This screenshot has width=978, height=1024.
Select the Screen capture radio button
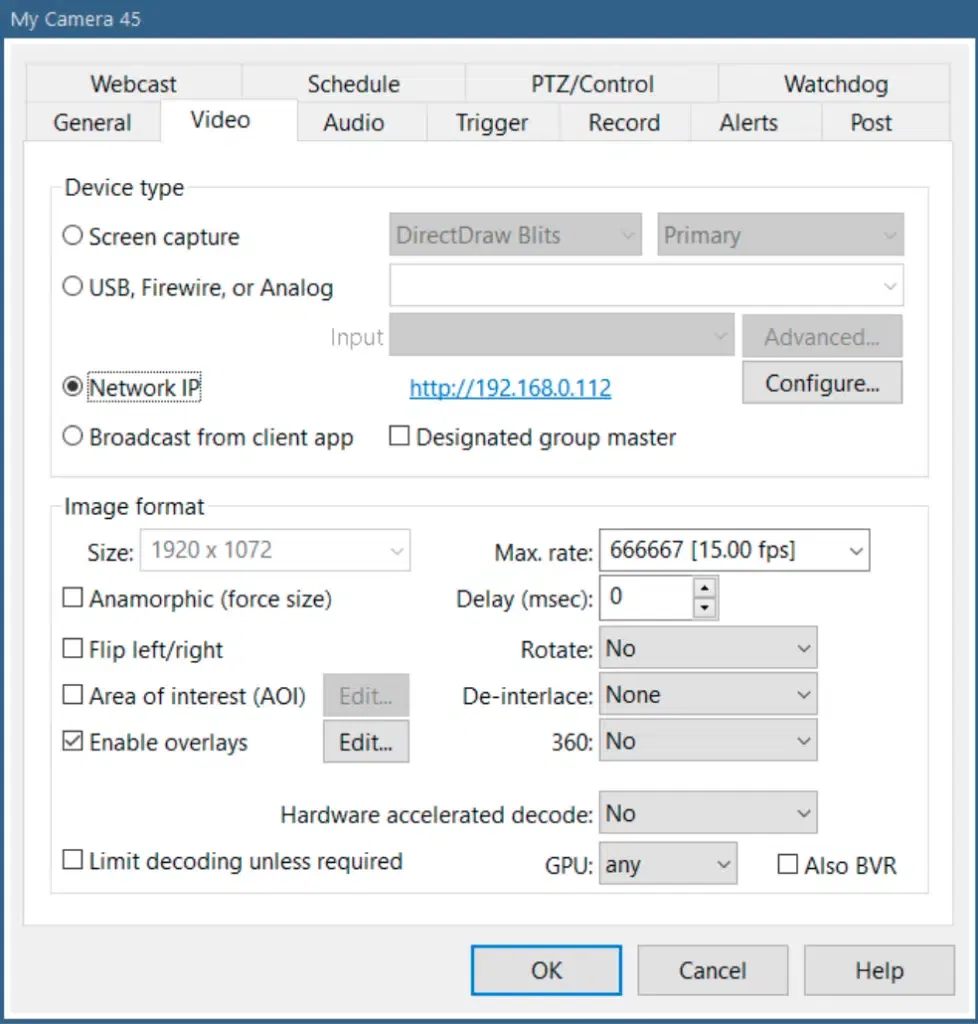72,237
